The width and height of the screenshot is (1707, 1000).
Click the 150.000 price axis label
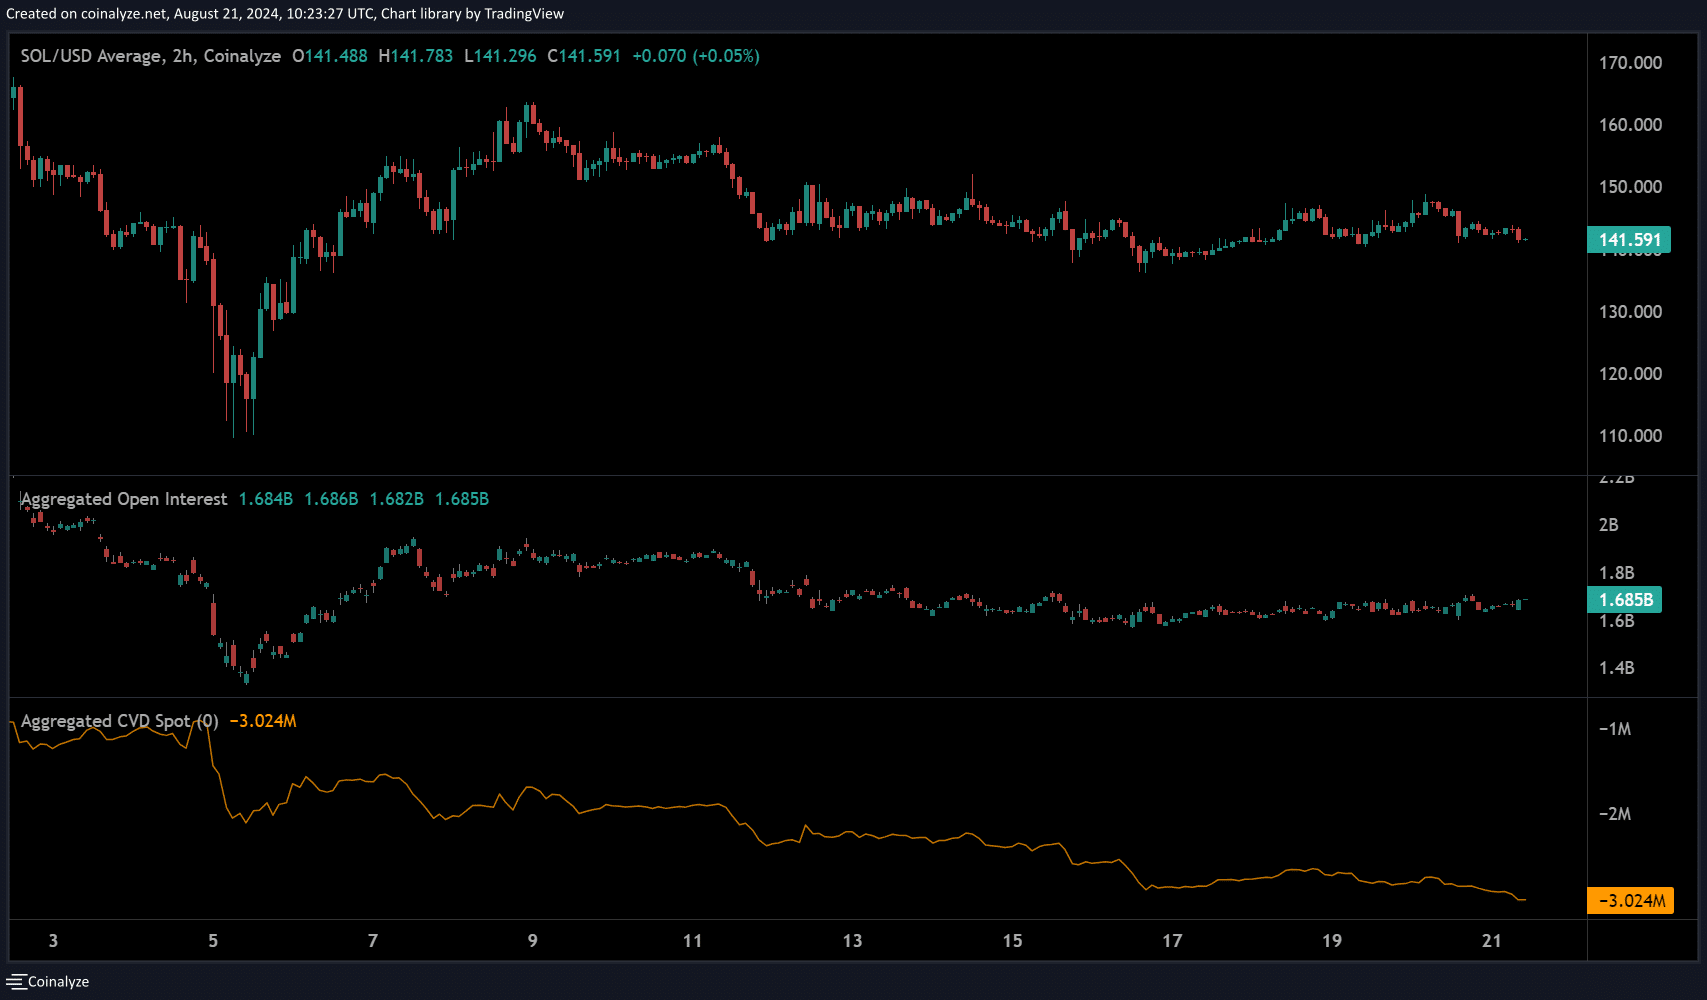[1630, 187]
